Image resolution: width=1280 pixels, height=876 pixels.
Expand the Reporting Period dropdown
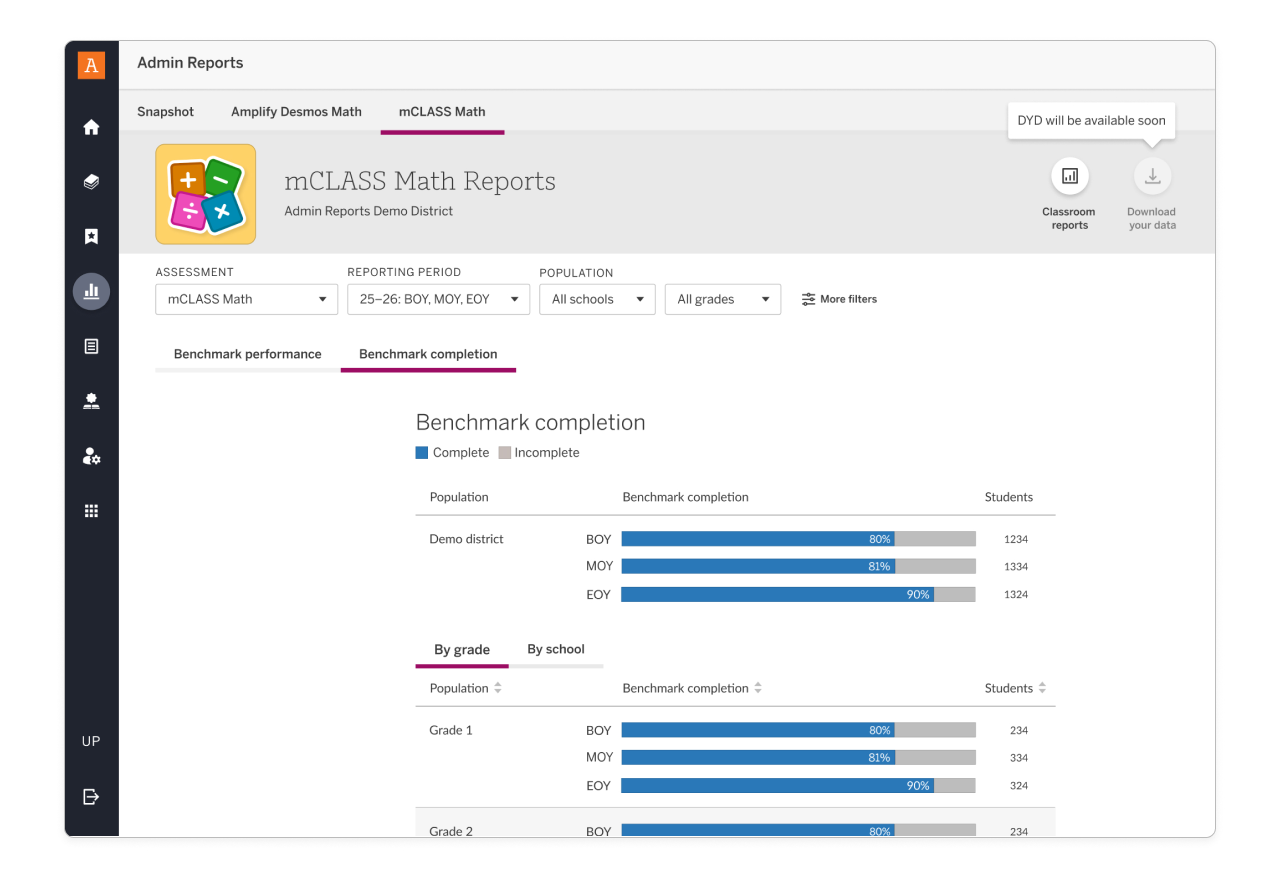pyautogui.click(x=438, y=298)
